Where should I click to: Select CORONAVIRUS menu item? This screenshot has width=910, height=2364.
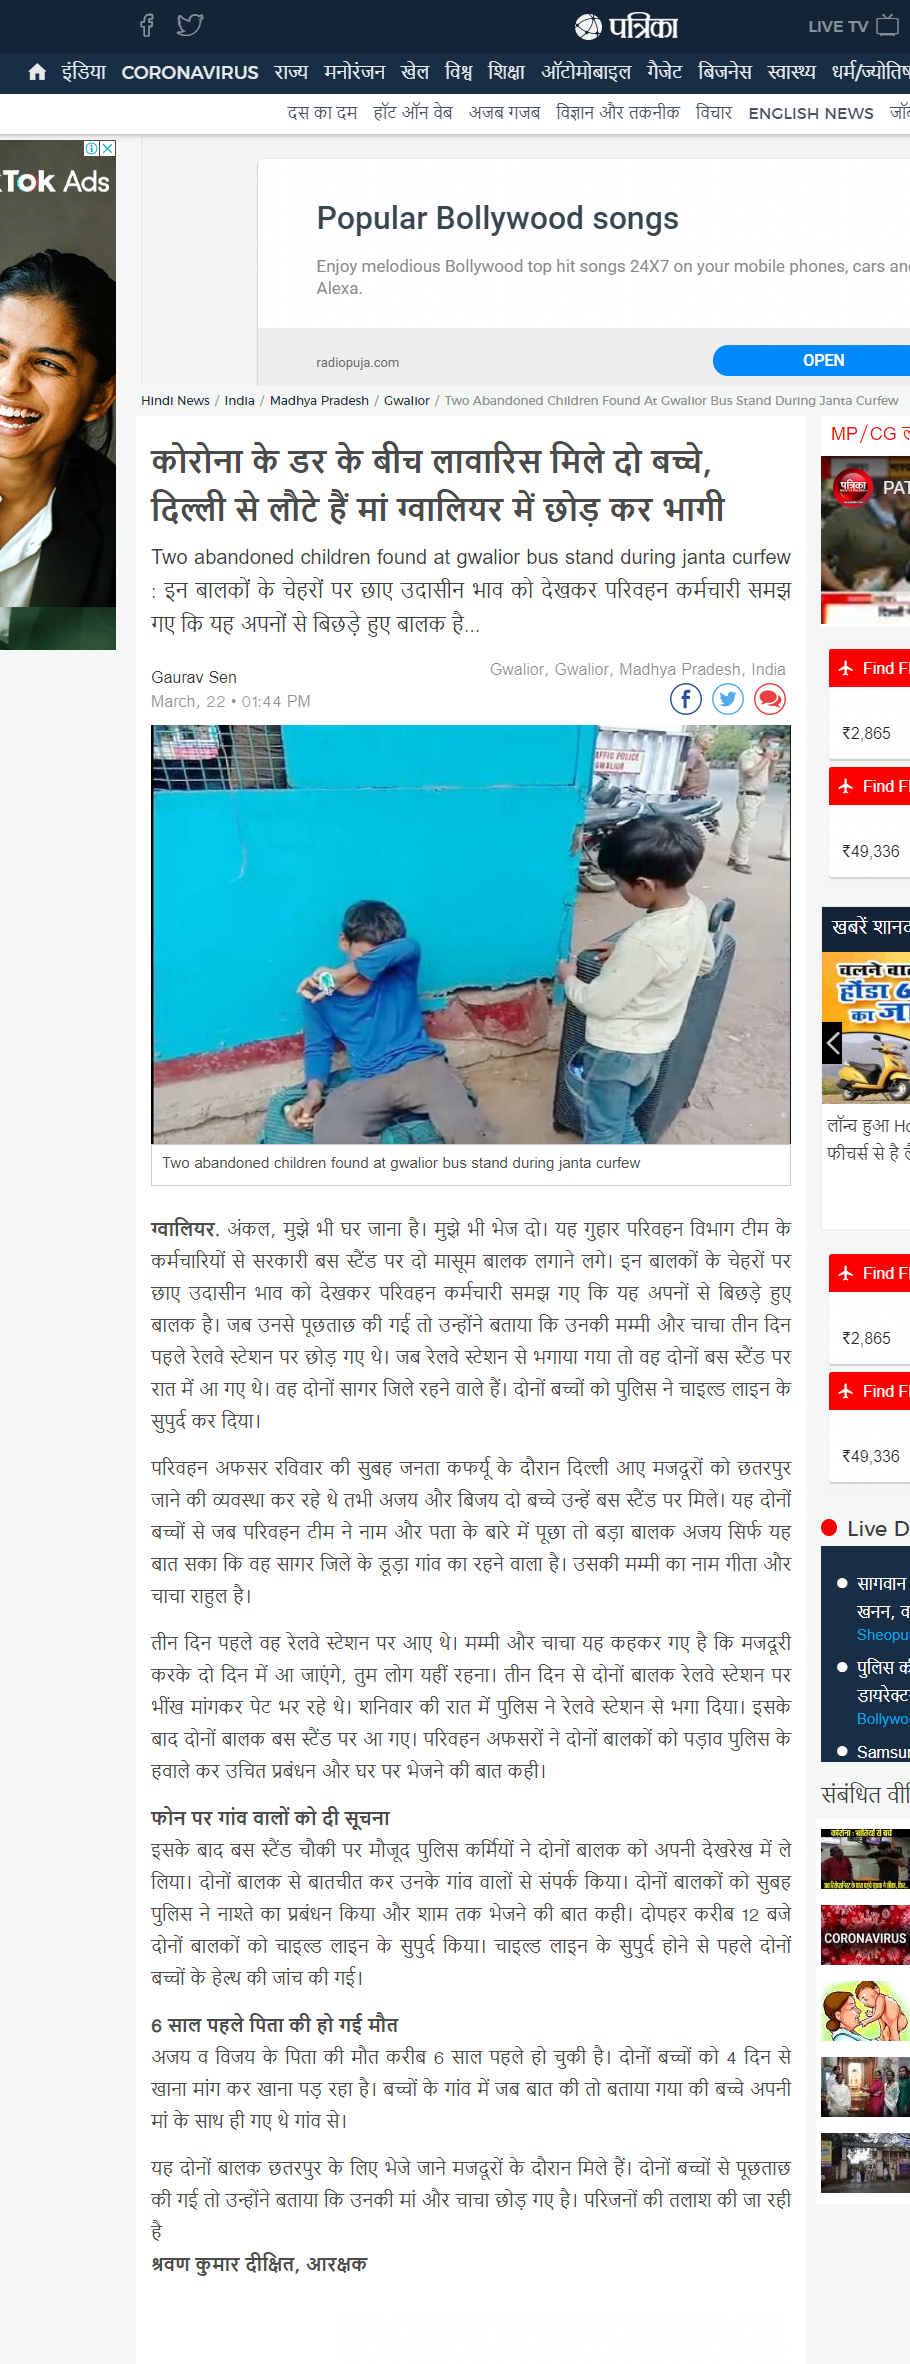189,72
